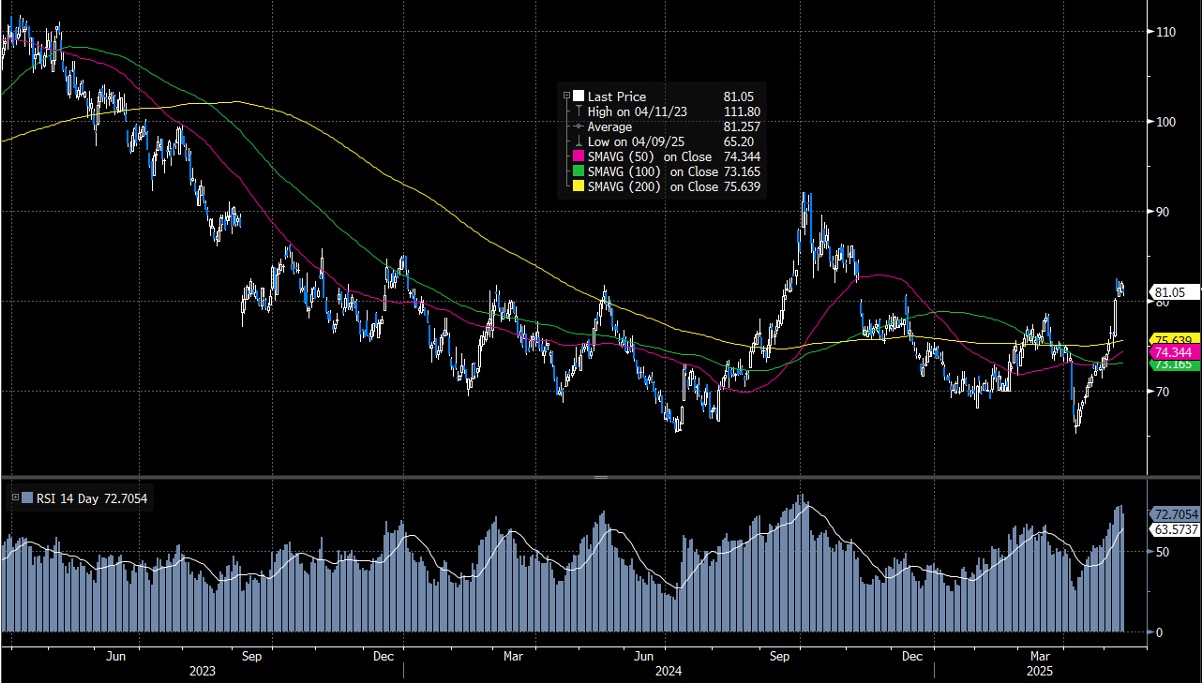
Task: Select the High marker icon in legend
Action: tap(578, 112)
